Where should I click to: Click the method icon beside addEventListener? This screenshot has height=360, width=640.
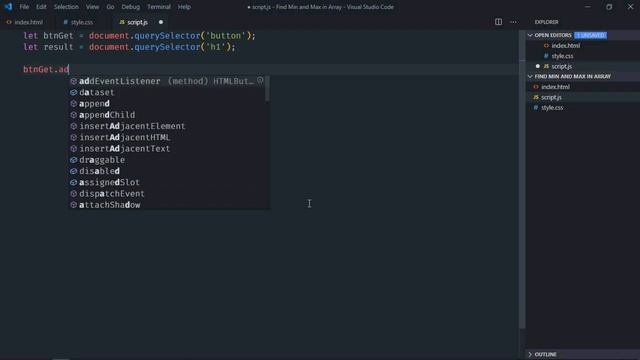pyautogui.click(x=73, y=81)
